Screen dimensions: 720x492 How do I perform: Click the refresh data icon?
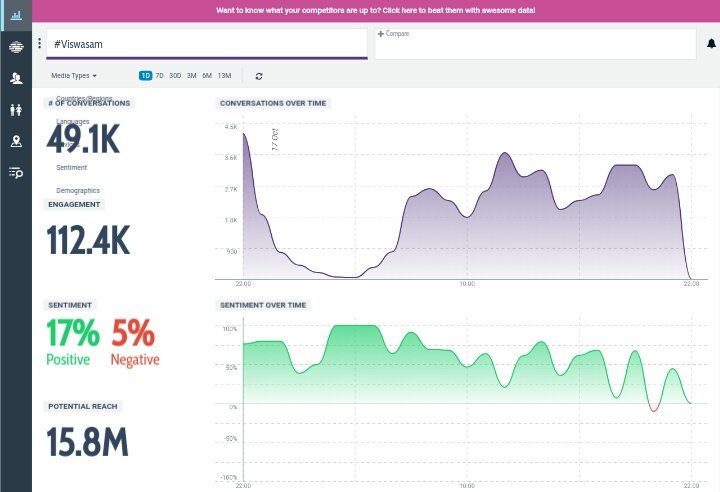tap(259, 76)
